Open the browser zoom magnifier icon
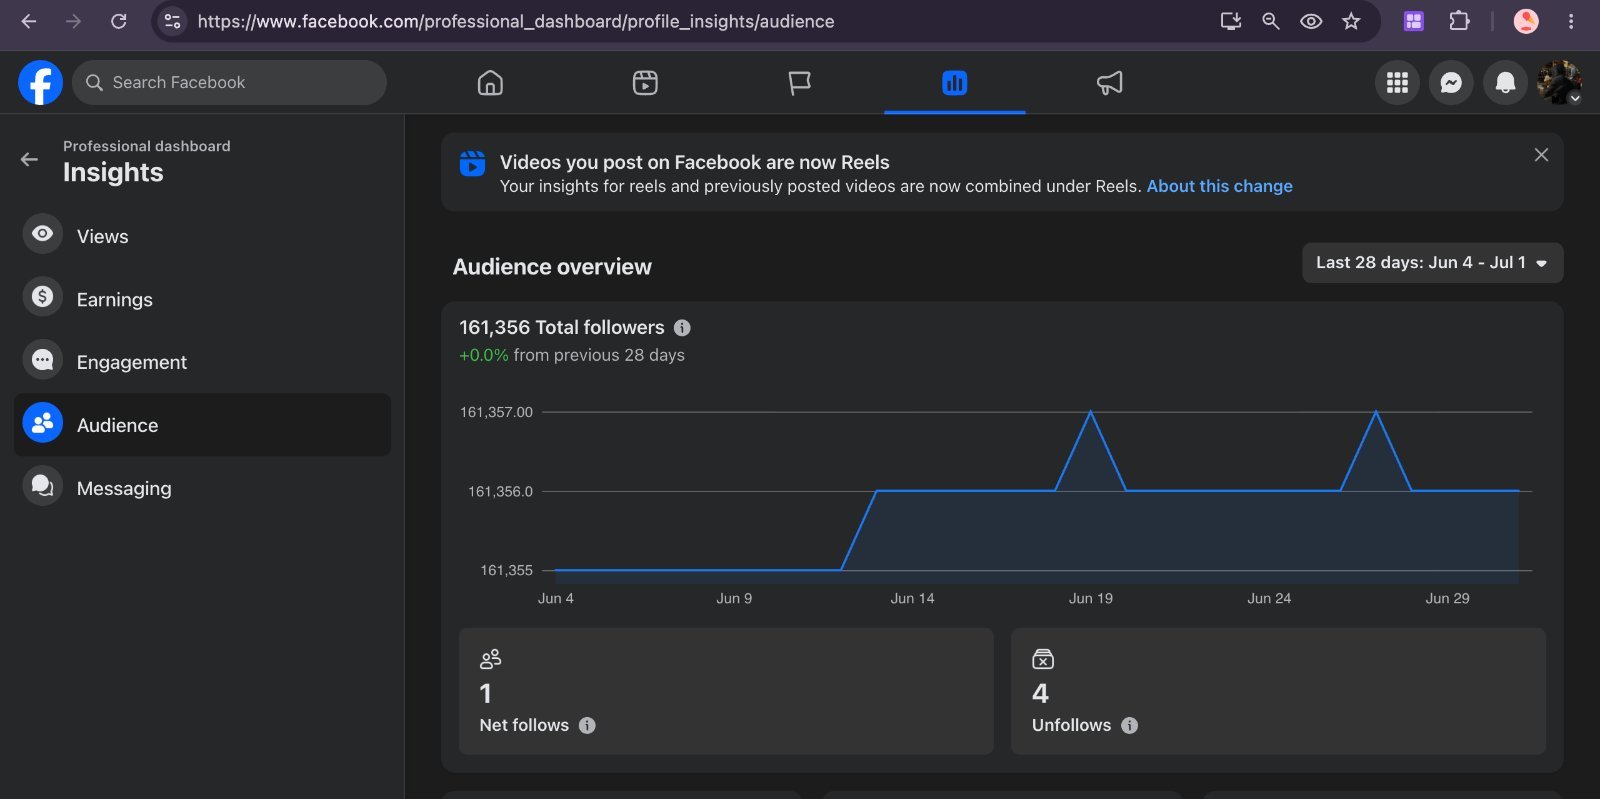This screenshot has height=799, width=1600. point(1271,21)
